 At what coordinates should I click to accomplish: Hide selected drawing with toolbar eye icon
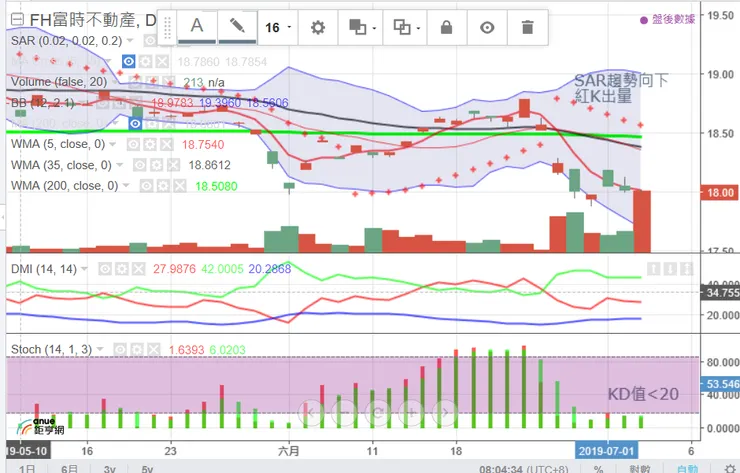pos(487,27)
